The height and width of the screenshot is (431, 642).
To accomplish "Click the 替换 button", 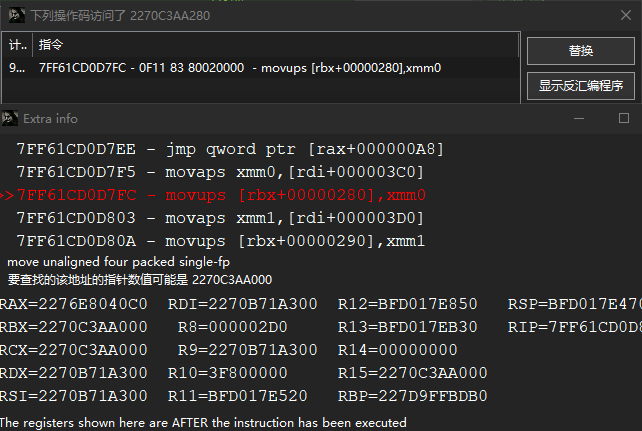I will pos(581,51).
